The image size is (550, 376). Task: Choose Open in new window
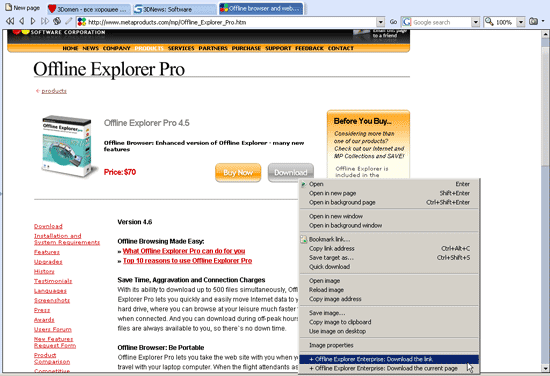389,216
